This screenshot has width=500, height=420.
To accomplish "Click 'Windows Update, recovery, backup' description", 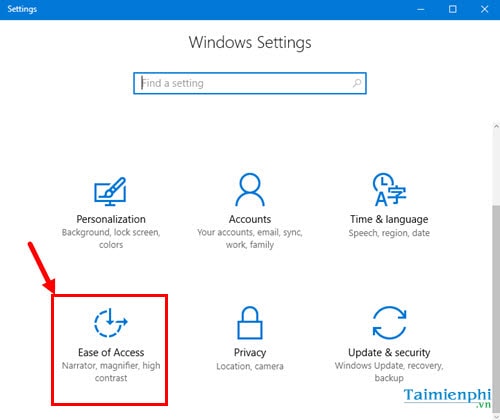I will pyautogui.click(x=389, y=372).
